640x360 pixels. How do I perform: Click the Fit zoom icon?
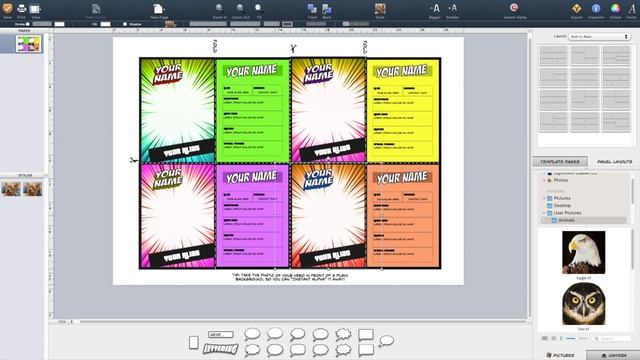coord(258,8)
